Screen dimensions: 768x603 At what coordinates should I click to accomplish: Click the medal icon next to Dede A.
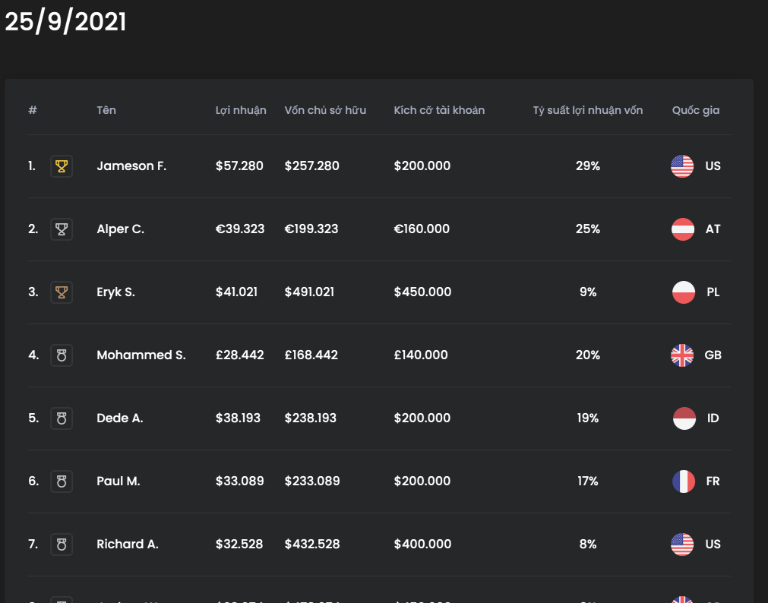click(x=62, y=418)
